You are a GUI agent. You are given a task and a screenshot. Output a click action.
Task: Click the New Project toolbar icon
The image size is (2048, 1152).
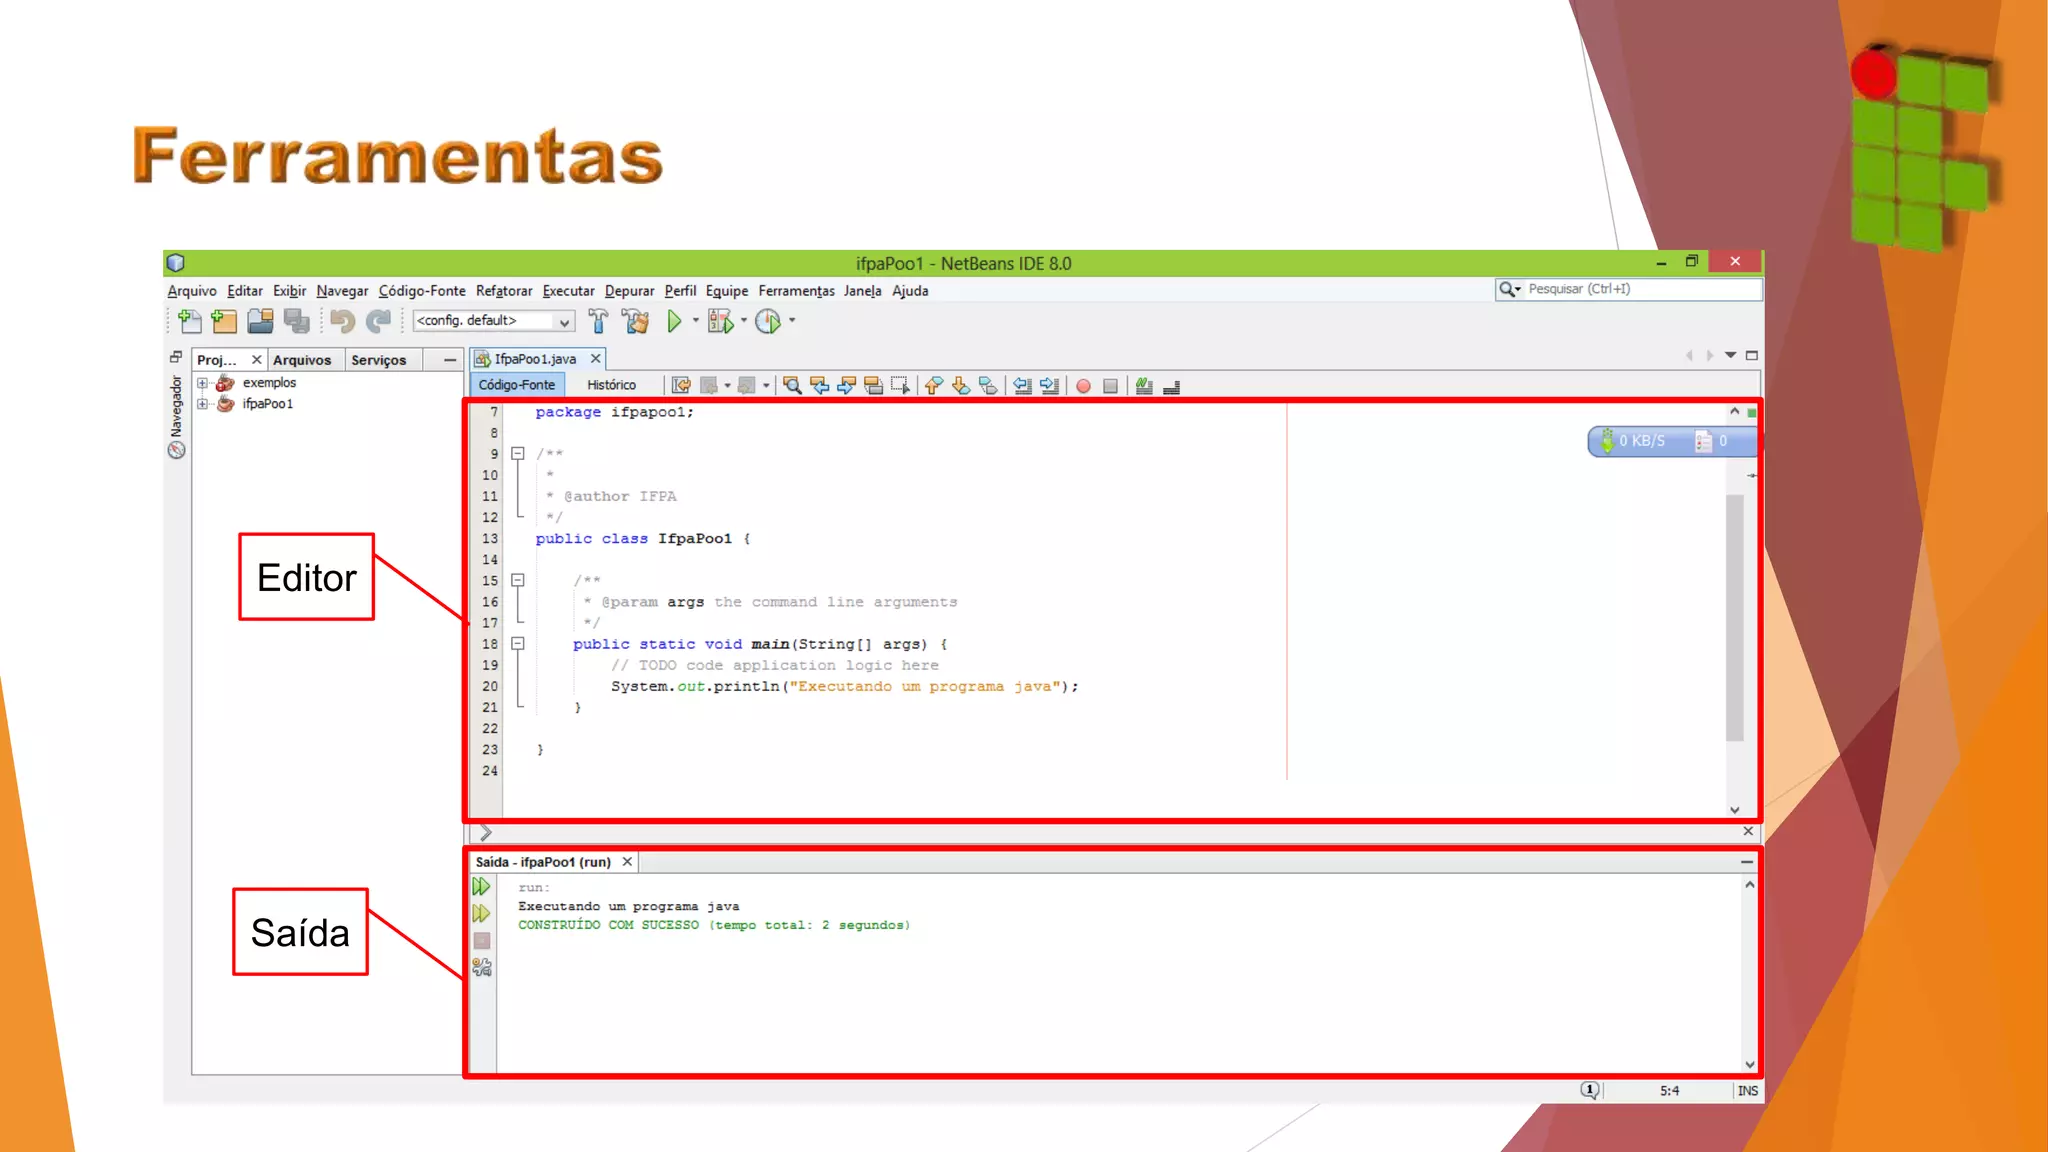tap(224, 321)
